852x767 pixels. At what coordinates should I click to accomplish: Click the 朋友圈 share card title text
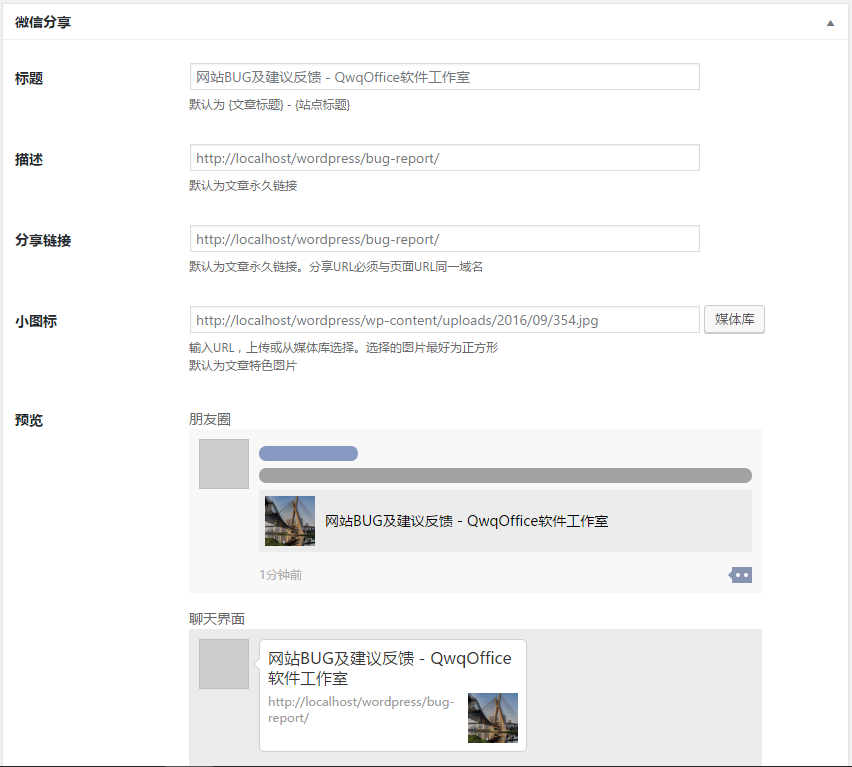[466, 521]
